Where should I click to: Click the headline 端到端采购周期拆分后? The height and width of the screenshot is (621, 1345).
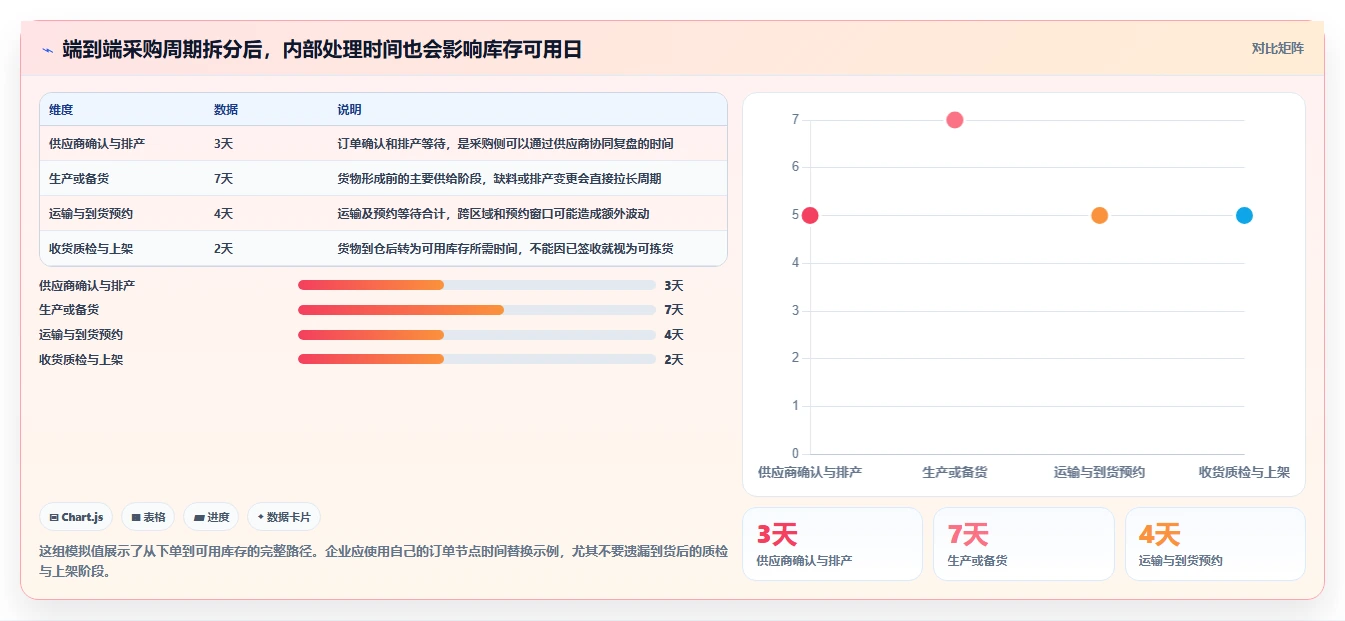point(322,49)
